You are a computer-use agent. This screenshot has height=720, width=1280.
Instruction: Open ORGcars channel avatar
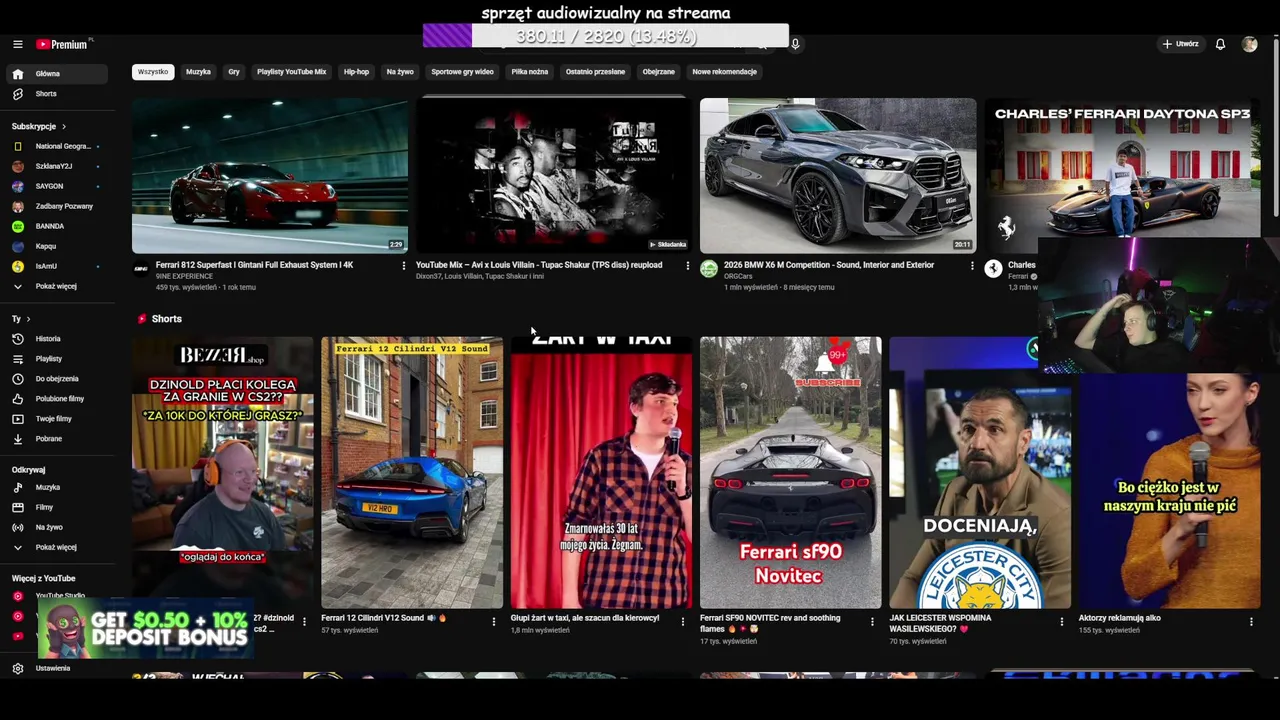pyautogui.click(x=709, y=269)
